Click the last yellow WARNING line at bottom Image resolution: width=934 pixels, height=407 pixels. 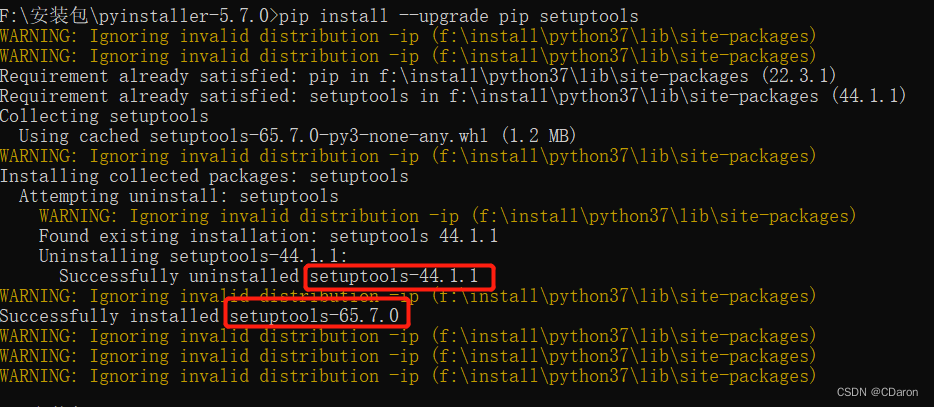(408, 377)
